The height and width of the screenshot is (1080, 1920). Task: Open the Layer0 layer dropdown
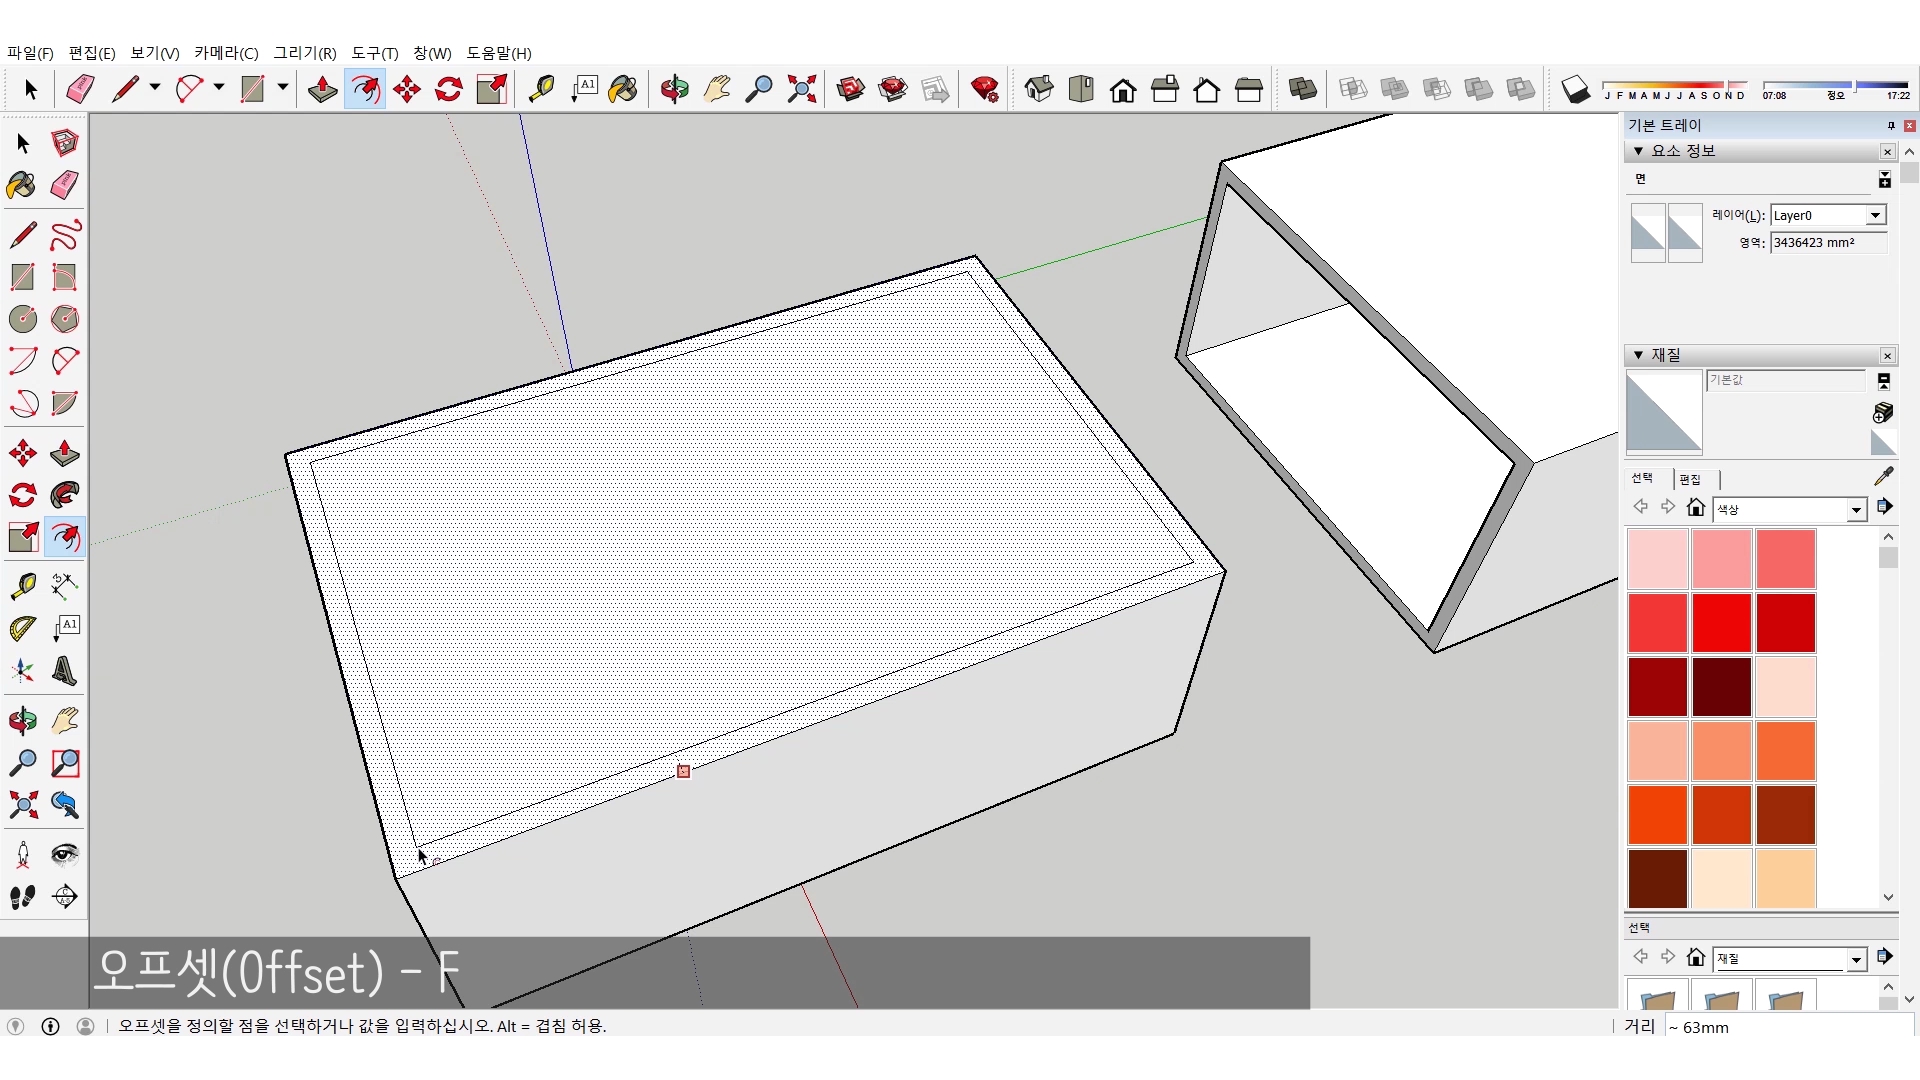1876,216
